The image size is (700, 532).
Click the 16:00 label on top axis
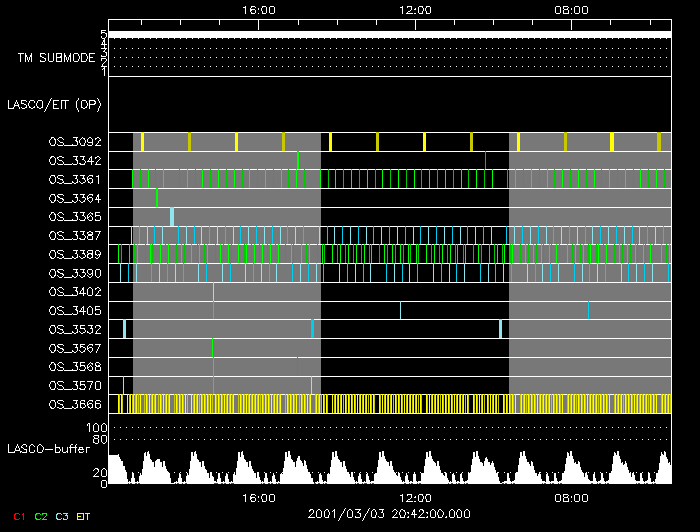point(259,9)
